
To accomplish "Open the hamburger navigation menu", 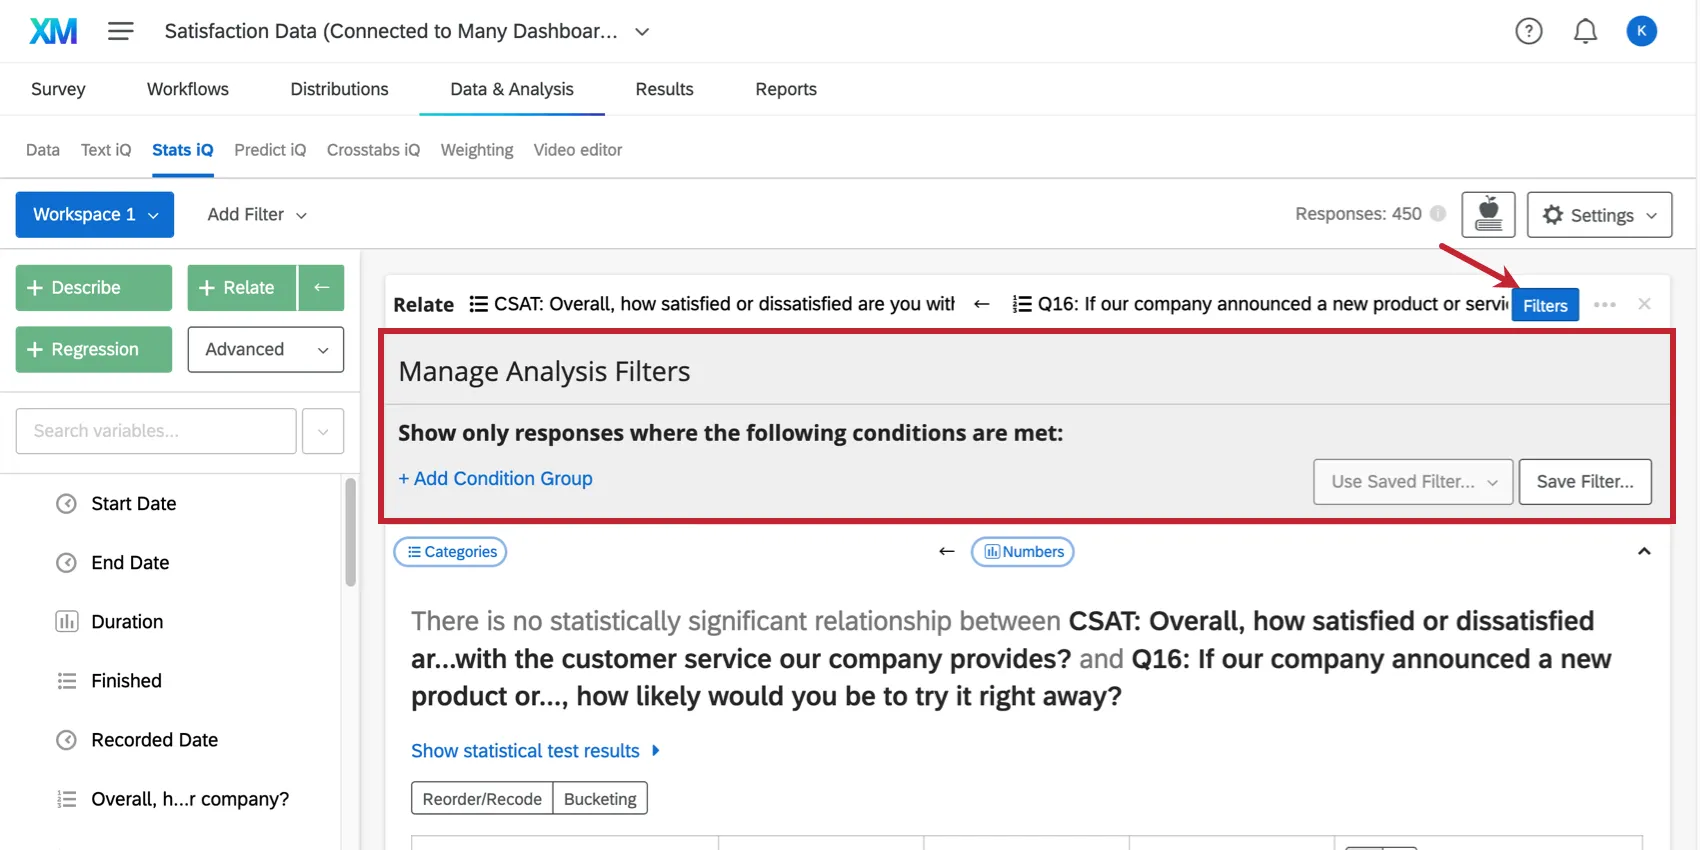I will pyautogui.click(x=121, y=31).
